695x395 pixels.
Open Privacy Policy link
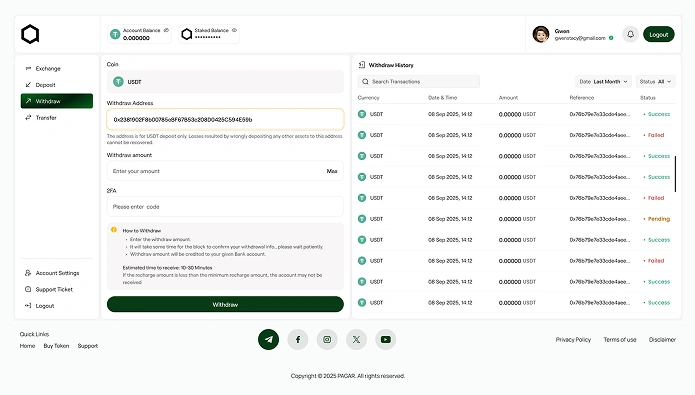(573, 340)
